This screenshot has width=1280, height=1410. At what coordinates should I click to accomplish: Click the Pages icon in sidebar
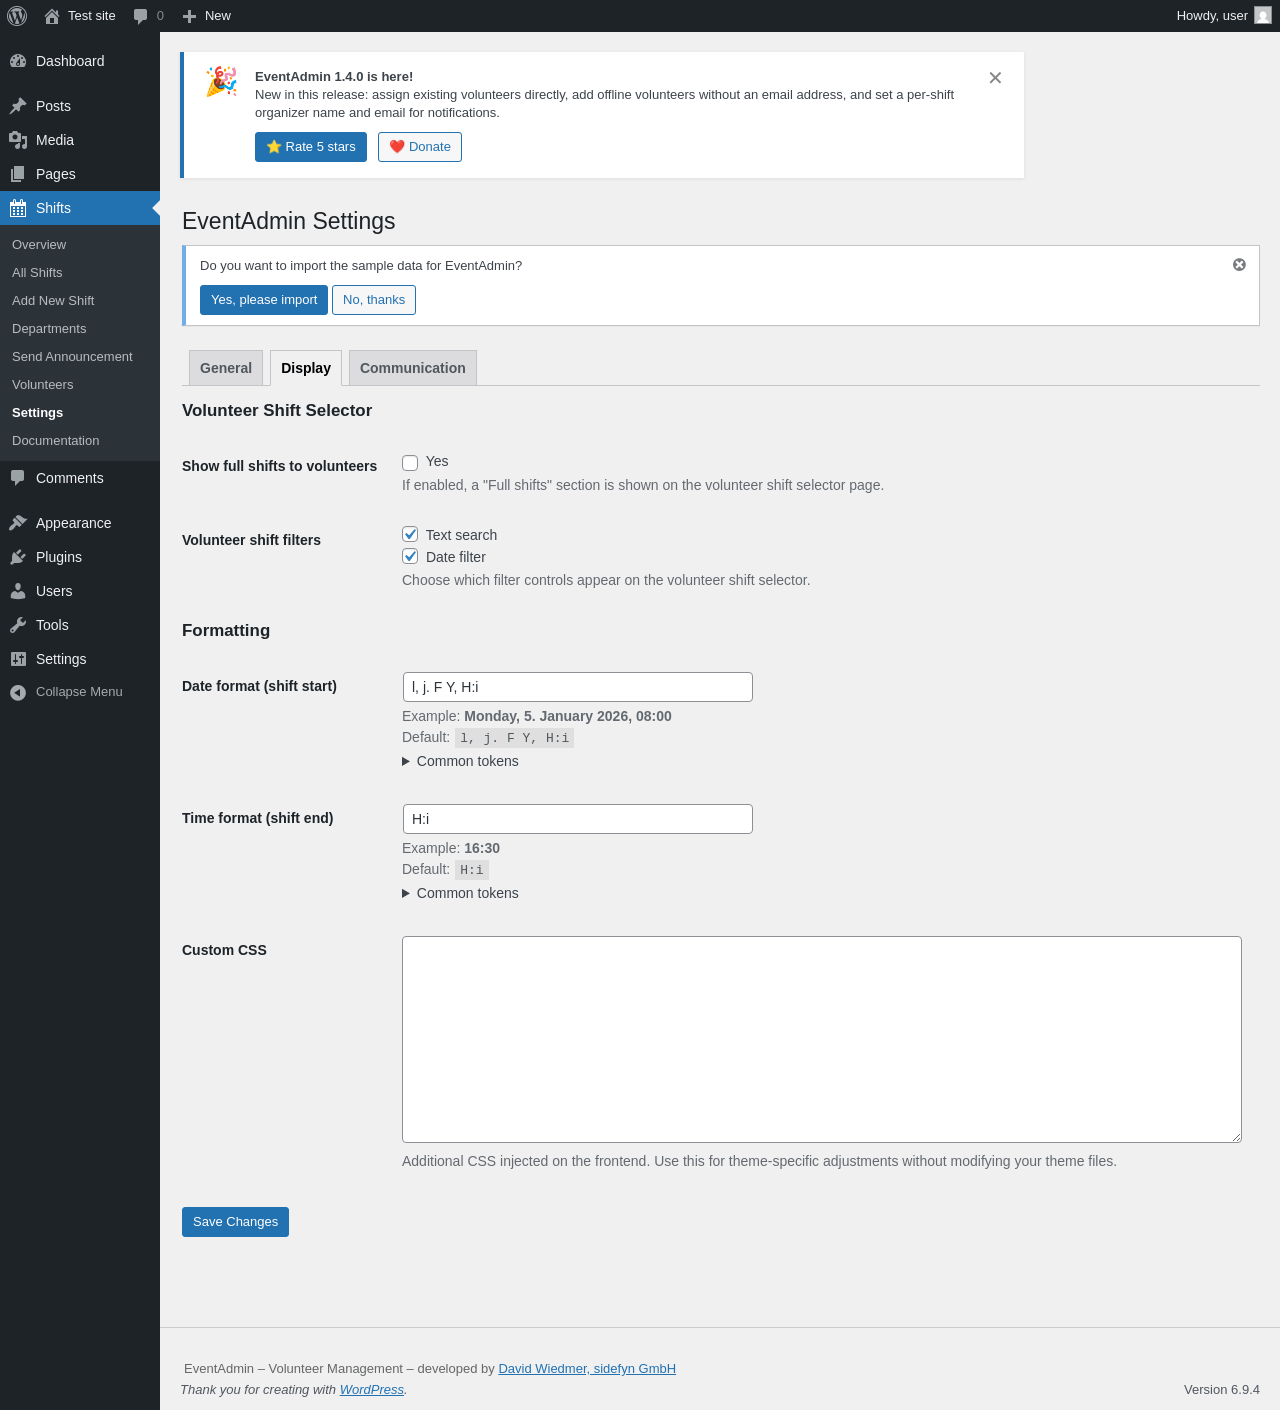[x=18, y=174]
